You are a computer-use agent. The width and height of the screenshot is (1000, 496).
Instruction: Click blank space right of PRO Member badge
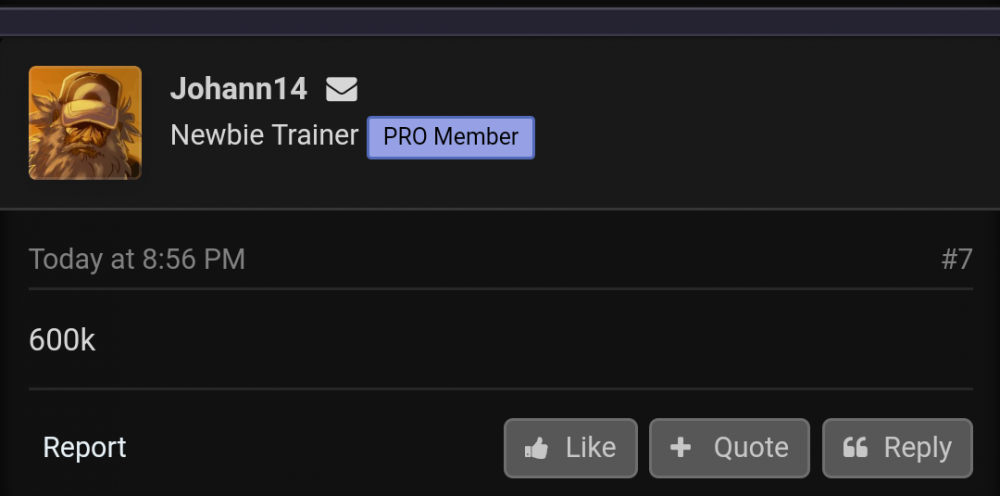pos(765,137)
